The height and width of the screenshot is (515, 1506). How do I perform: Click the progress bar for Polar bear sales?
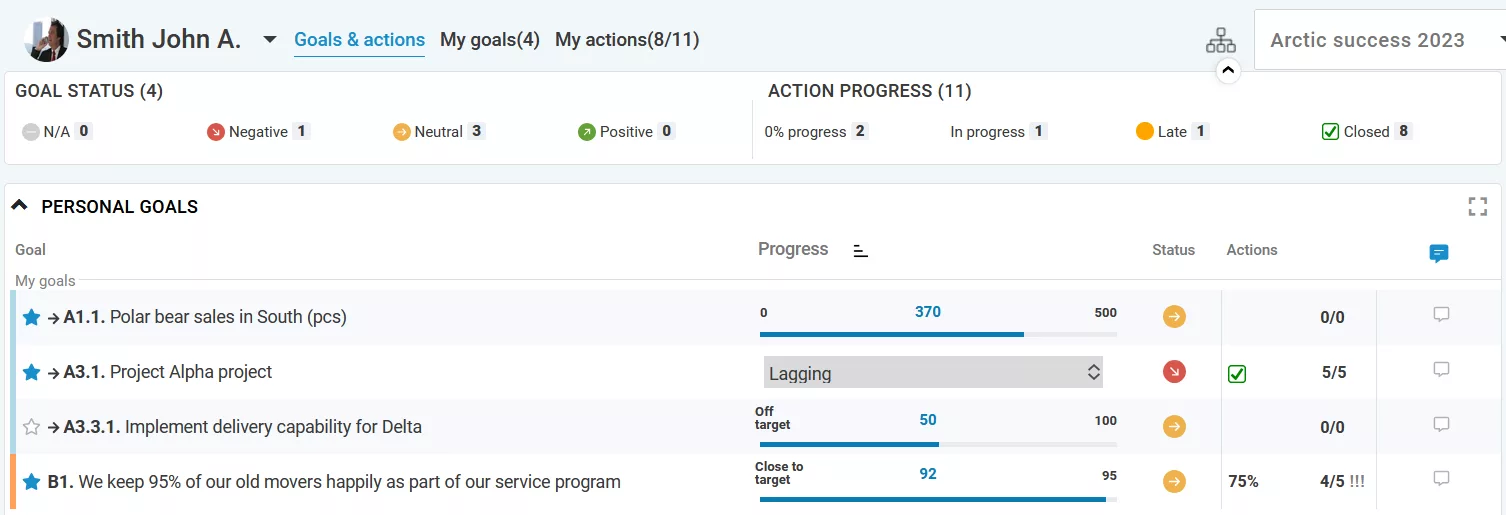click(x=938, y=334)
